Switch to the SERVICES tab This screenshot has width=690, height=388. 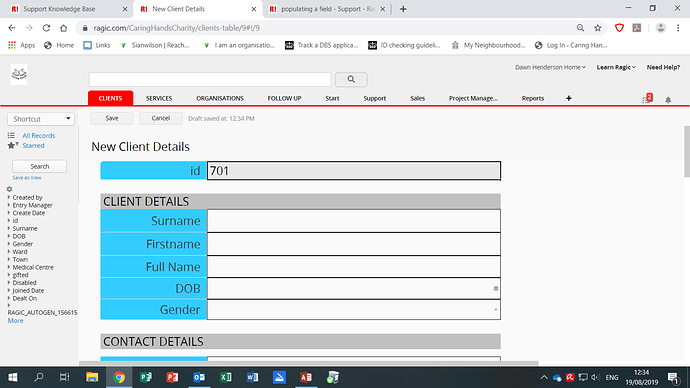pyautogui.click(x=159, y=98)
